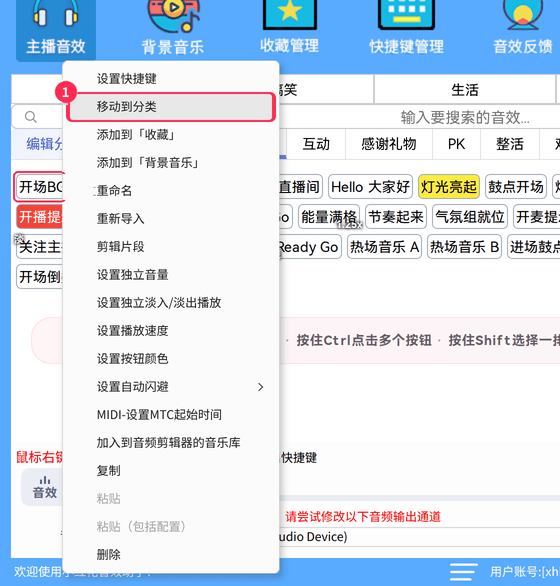The image size is (560, 586).
Task: Open the PK sub-tab
Action: pyautogui.click(x=456, y=144)
